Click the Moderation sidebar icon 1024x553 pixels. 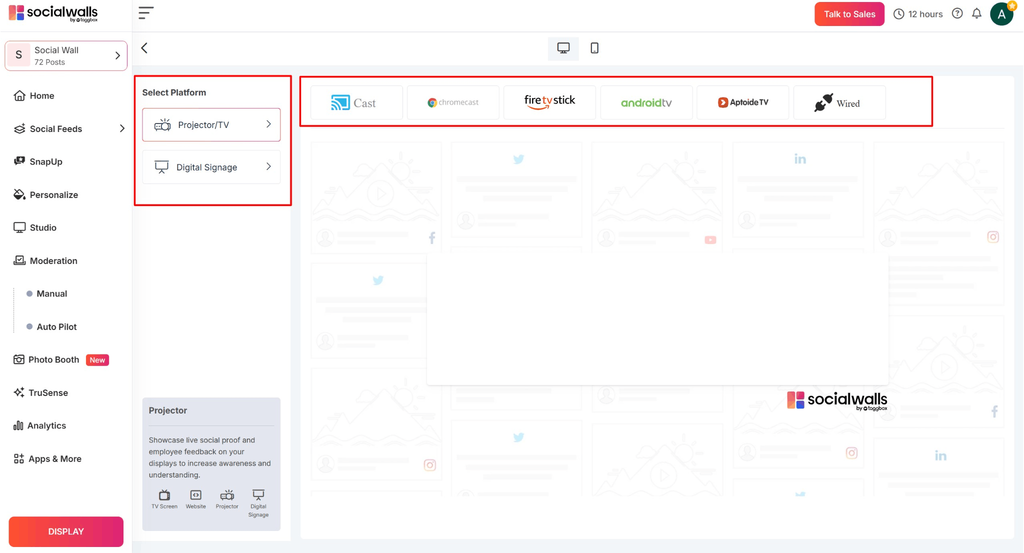tap(20, 261)
